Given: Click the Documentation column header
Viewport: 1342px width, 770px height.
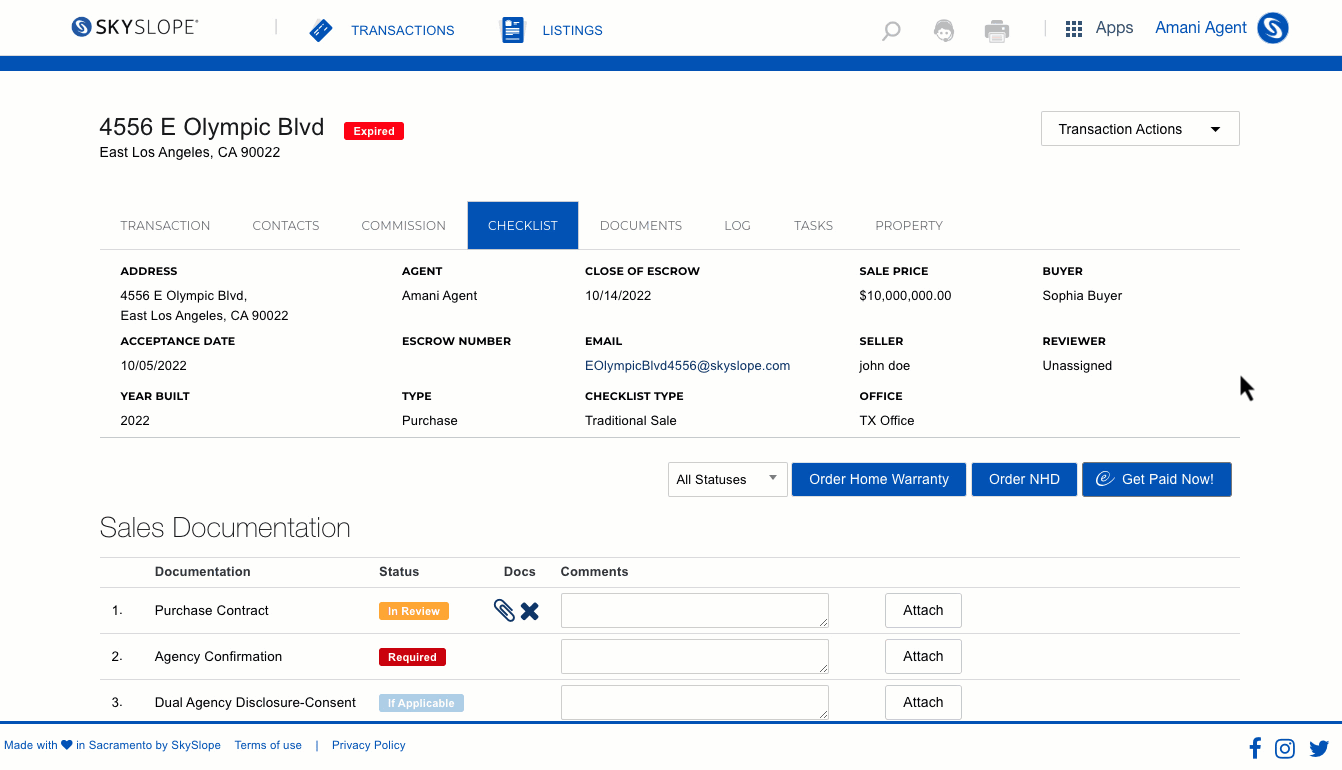Looking at the screenshot, I should 203,572.
